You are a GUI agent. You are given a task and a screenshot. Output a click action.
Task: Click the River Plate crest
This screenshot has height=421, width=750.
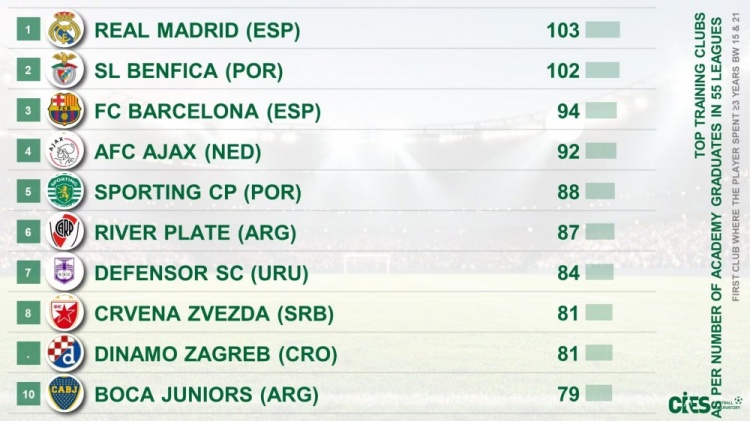65,232
